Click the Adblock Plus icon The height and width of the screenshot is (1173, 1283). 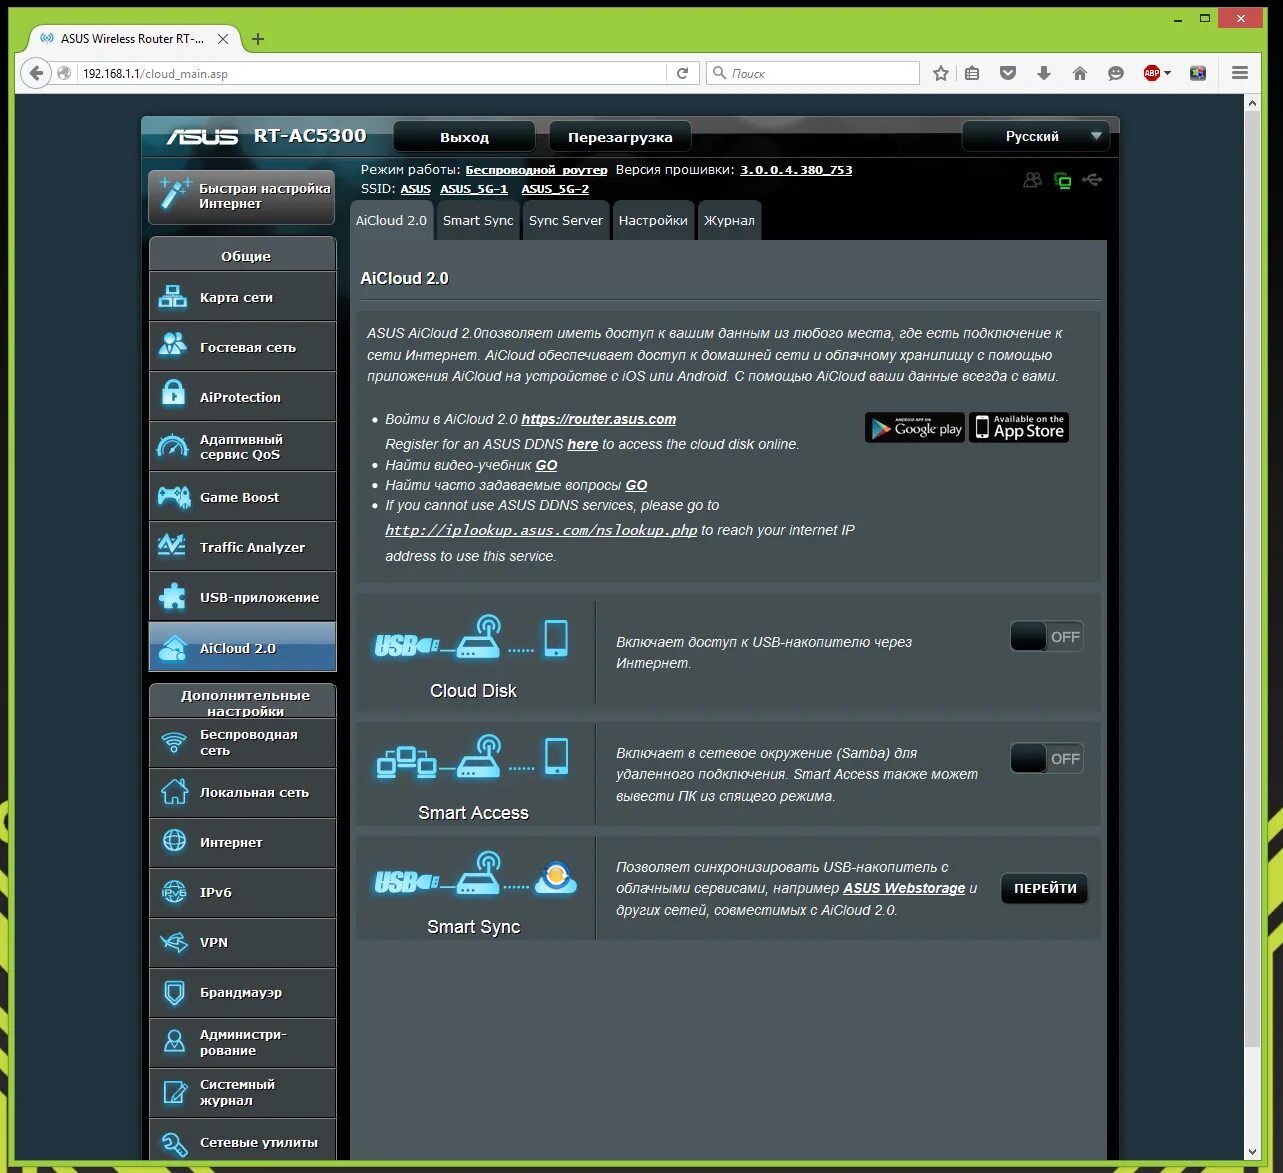click(1151, 73)
